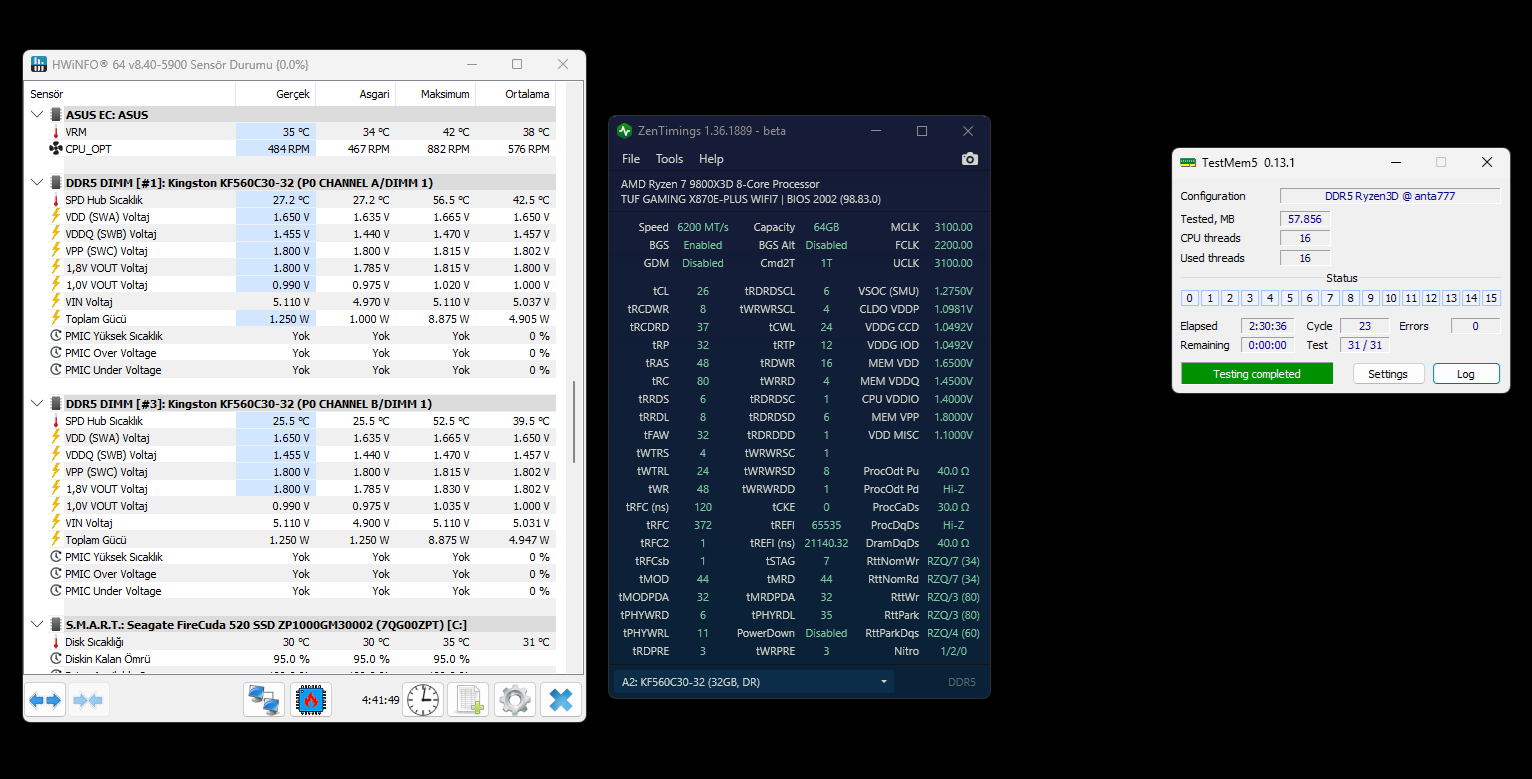Click the thermometer icon beside VRM
Screen dimensions: 1532x779
click(x=55, y=132)
